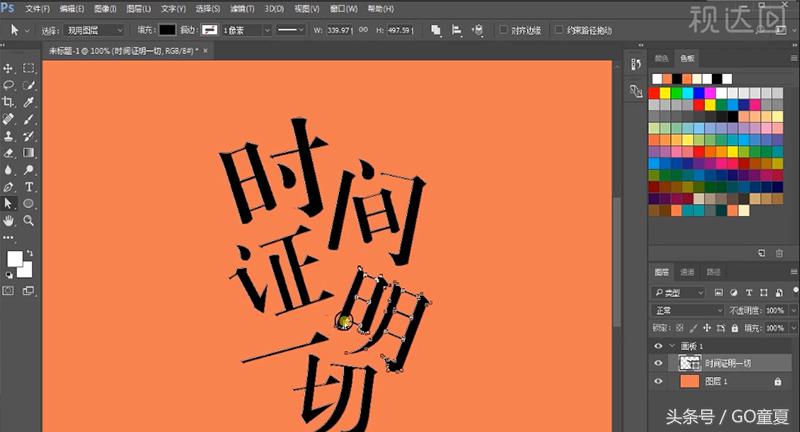Reset default foreground and background colors
This screenshot has height=432, width=800.
click(9, 275)
